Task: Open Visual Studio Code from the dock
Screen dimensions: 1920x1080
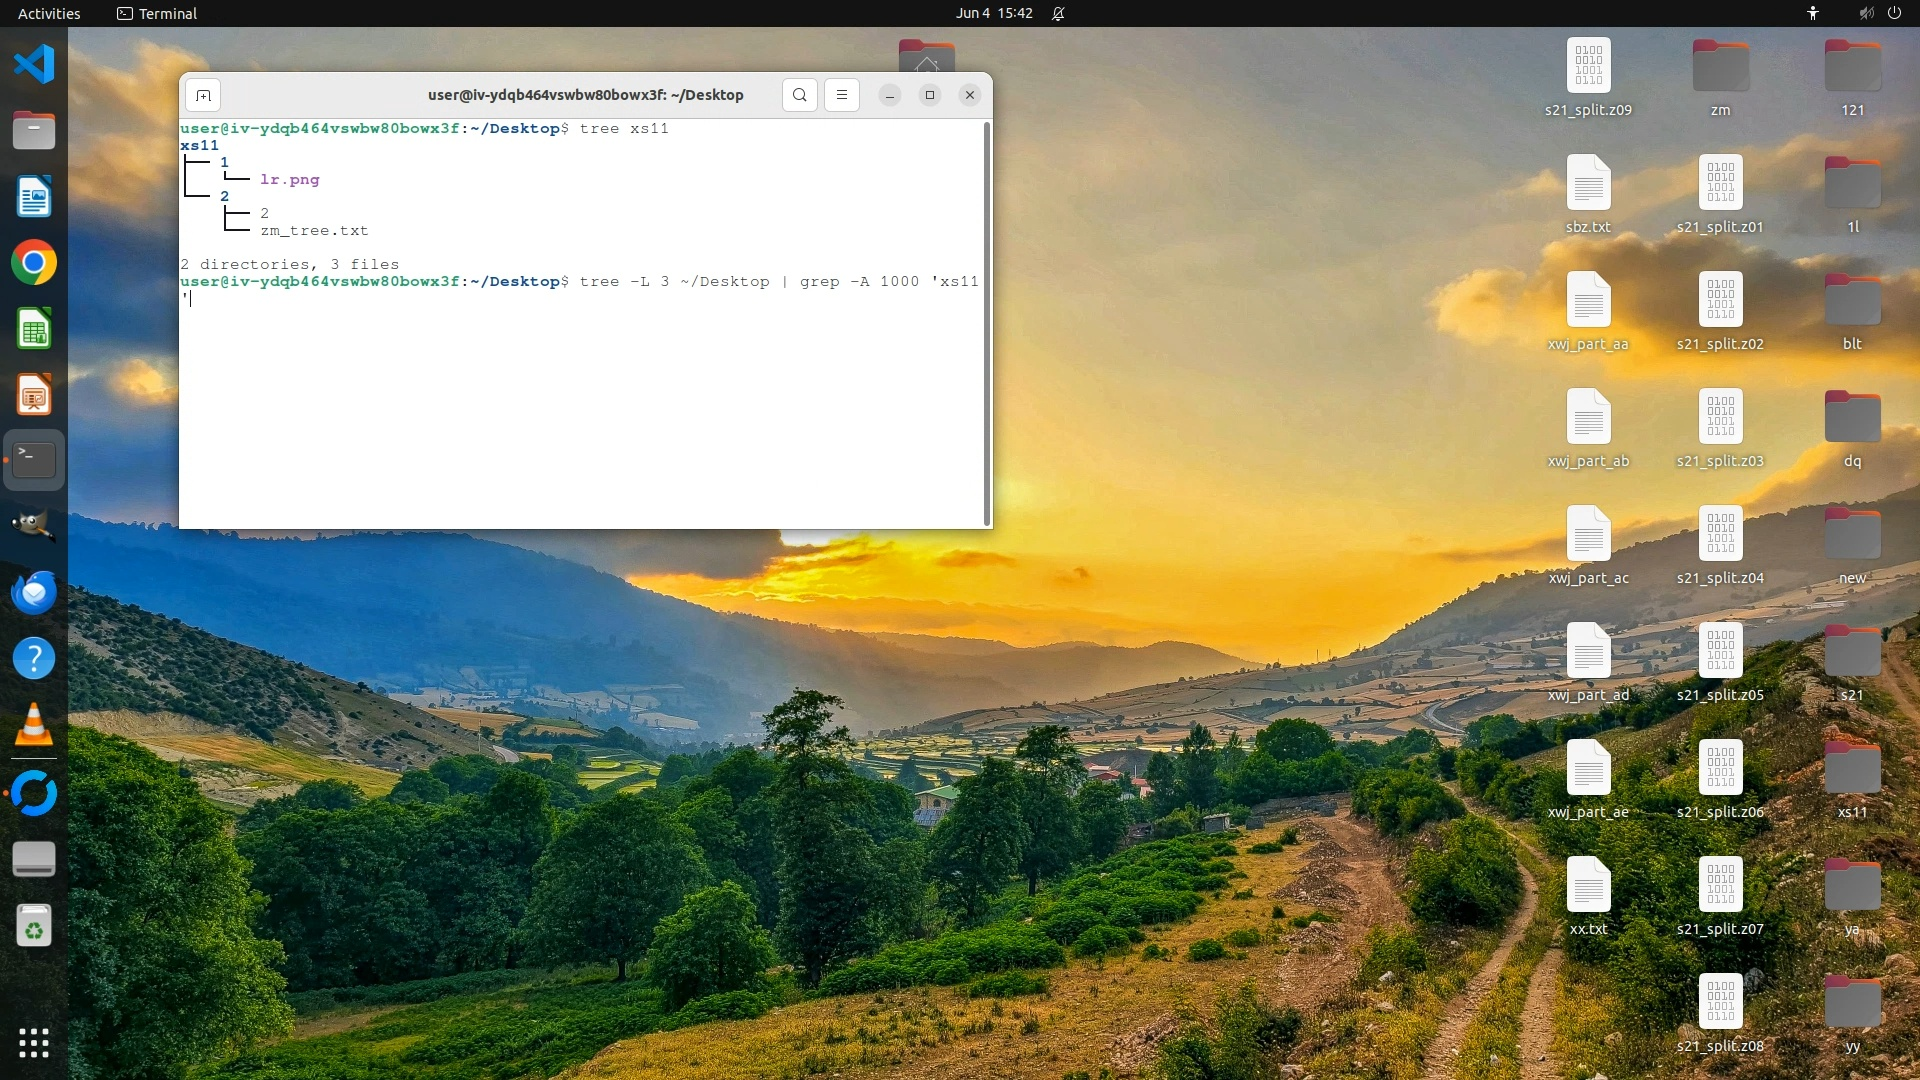Action: (x=34, y=64)
